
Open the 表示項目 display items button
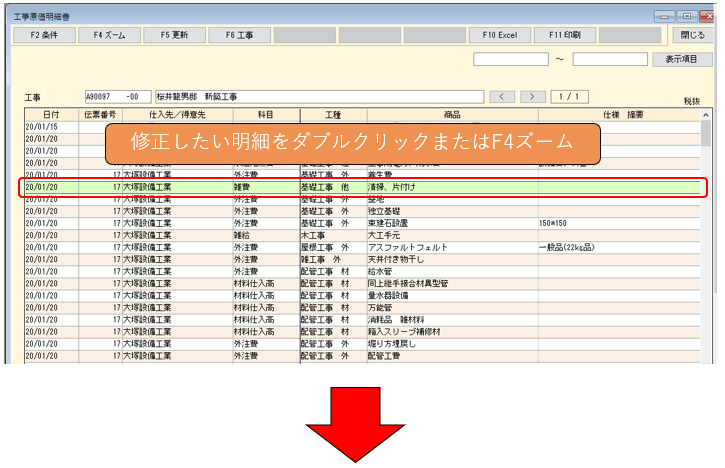coord(682,59)
